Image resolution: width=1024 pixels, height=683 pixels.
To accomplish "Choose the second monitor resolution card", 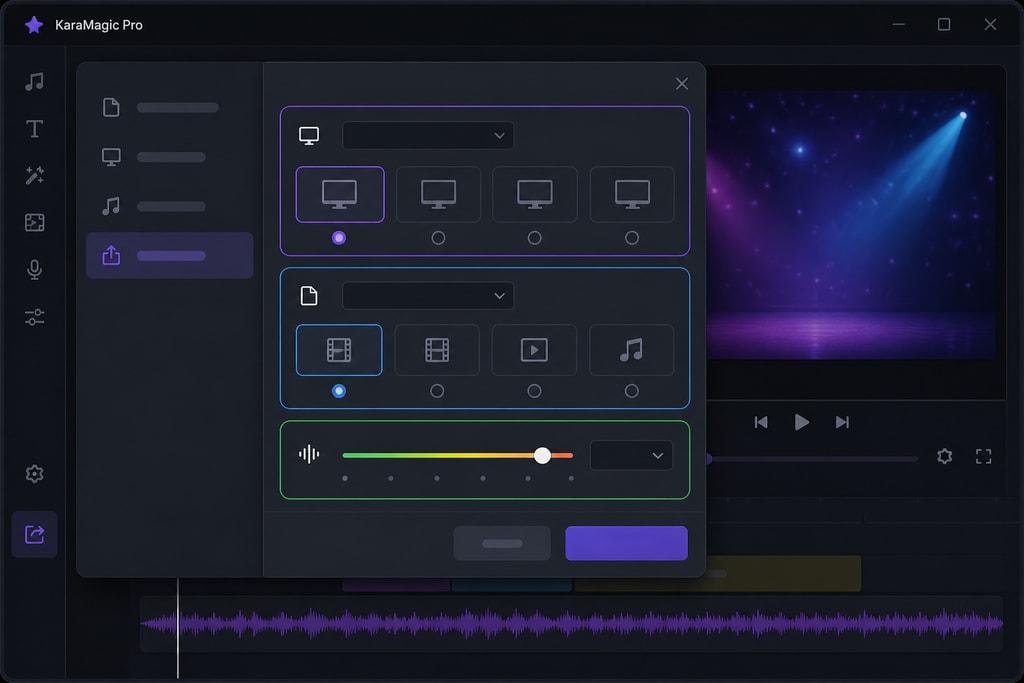I will 438,195.
